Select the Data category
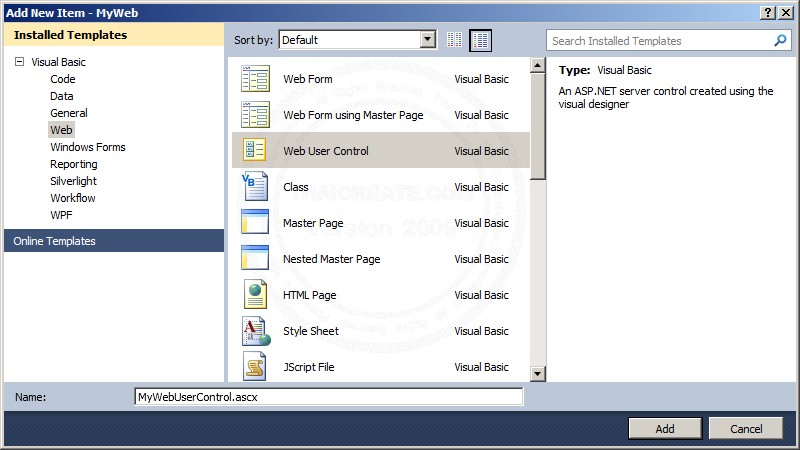The image size is (800, 450). pos(62,96)
